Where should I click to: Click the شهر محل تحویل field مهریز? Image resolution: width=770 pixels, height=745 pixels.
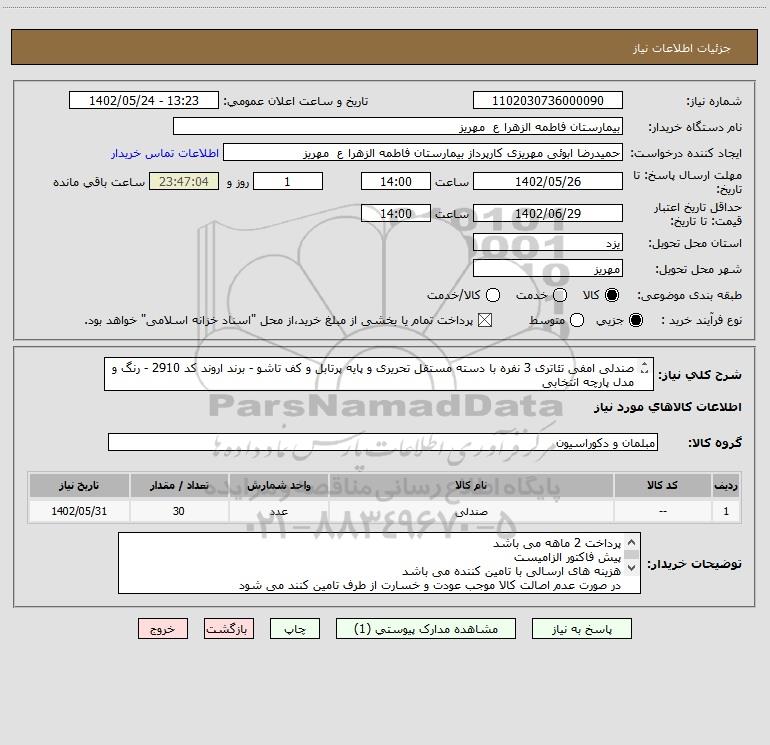click(x=548, y=268)
